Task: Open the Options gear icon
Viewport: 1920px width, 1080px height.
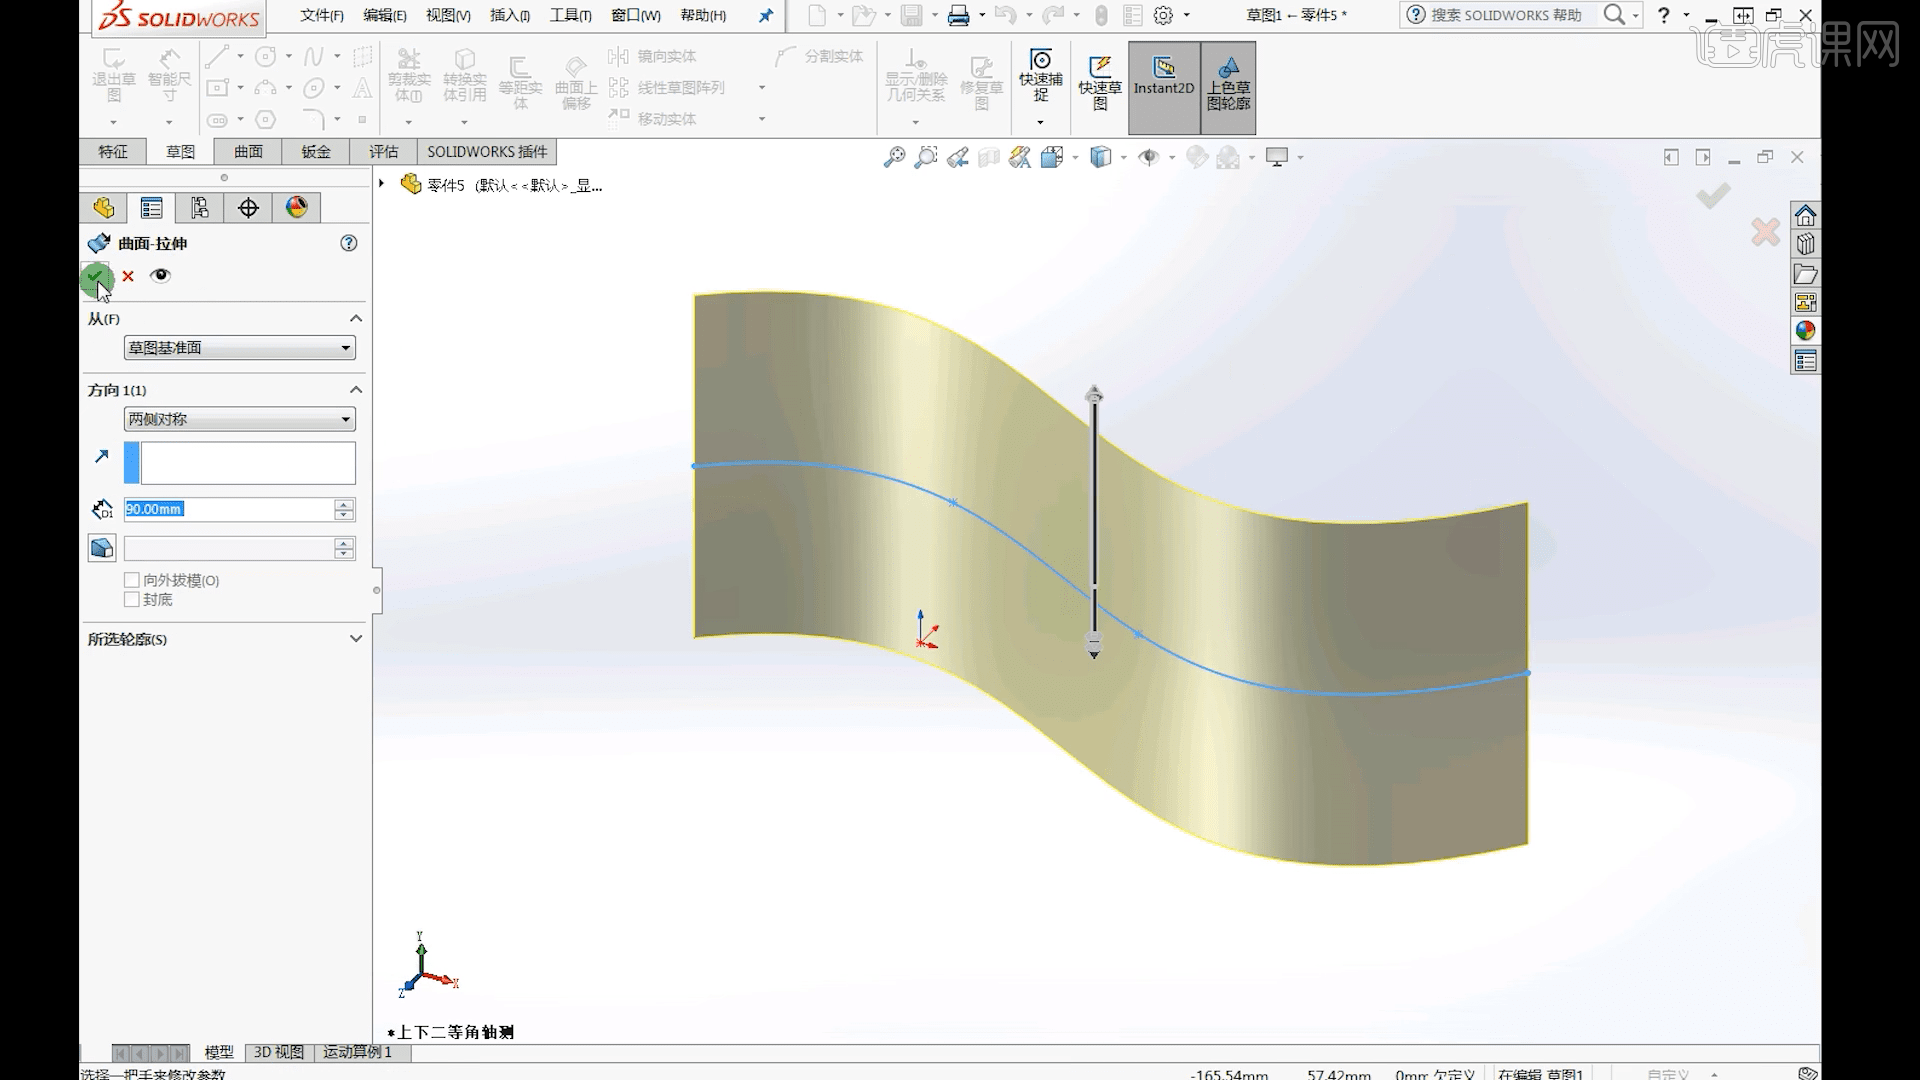Action: (1163, 15)
